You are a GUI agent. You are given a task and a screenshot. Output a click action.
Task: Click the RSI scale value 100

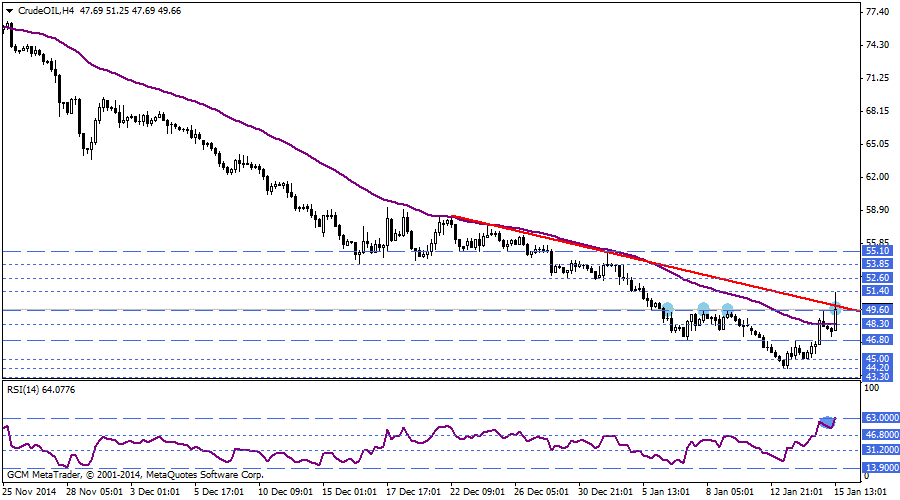click(871, 388)
